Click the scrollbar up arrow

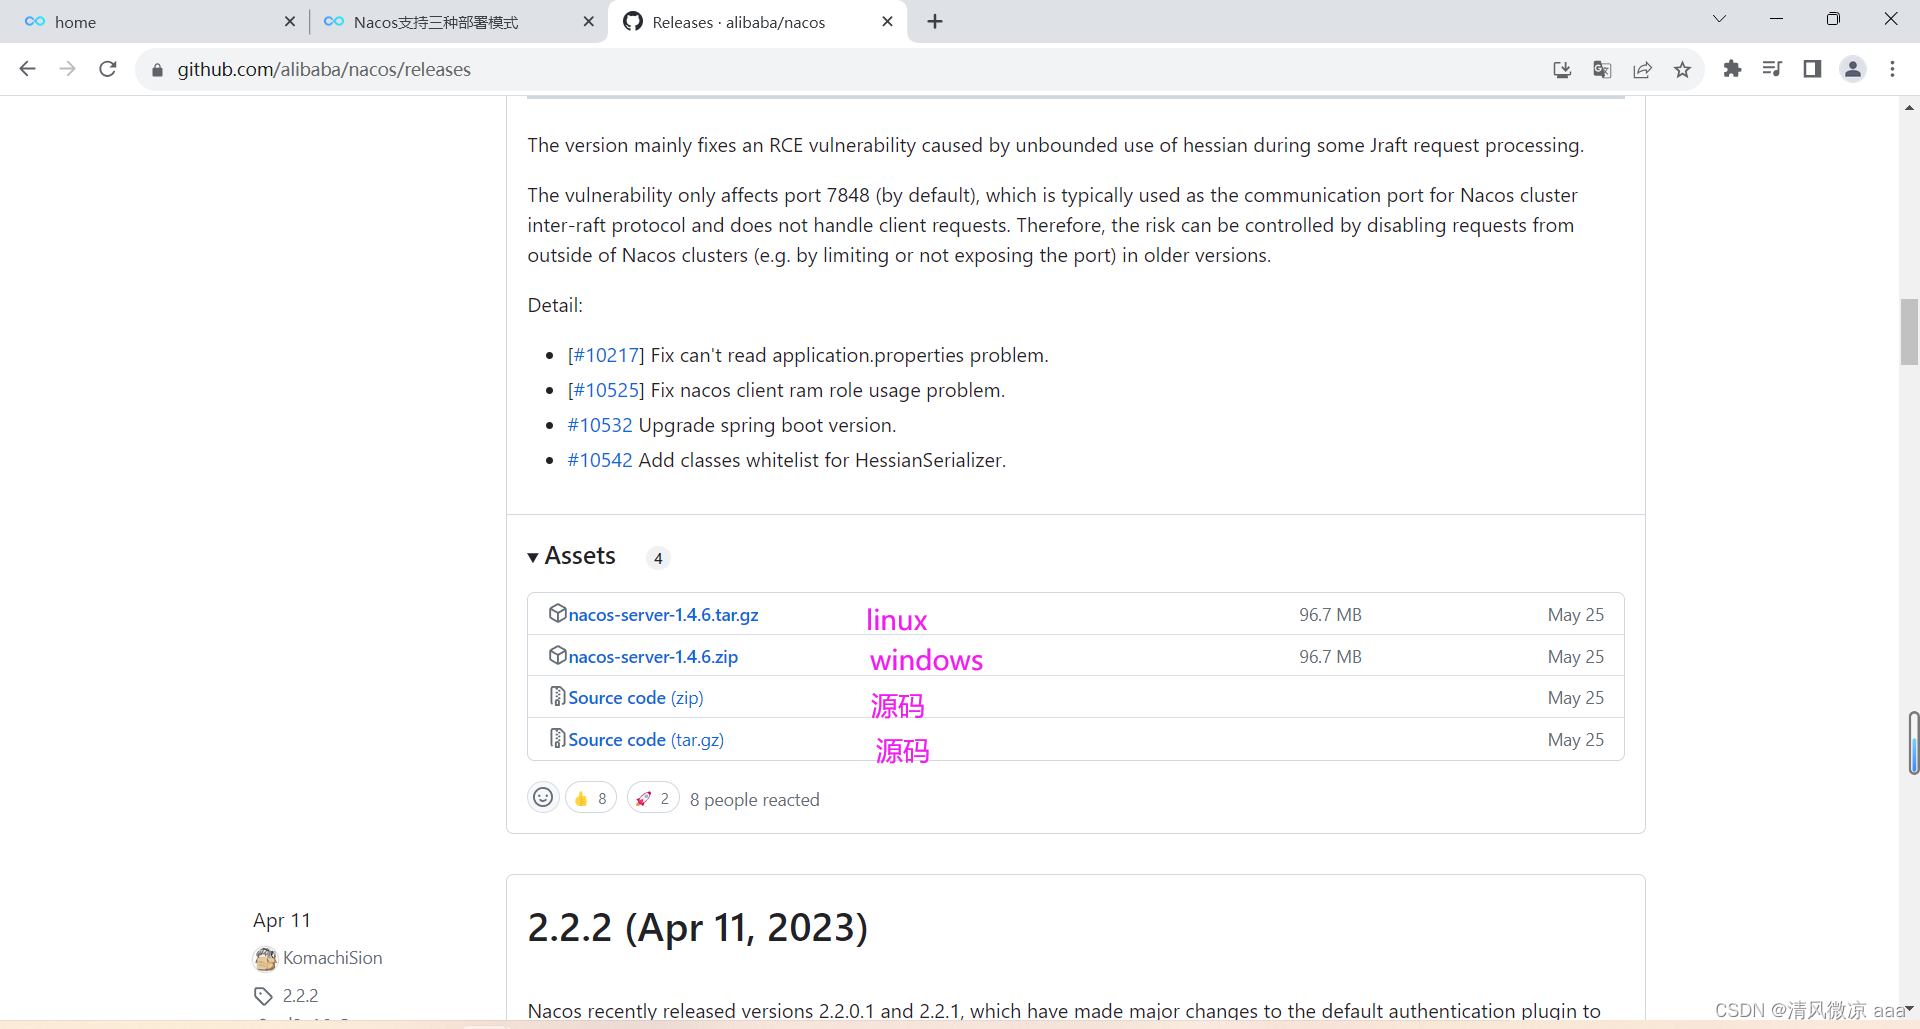(x=1910, y=107)
